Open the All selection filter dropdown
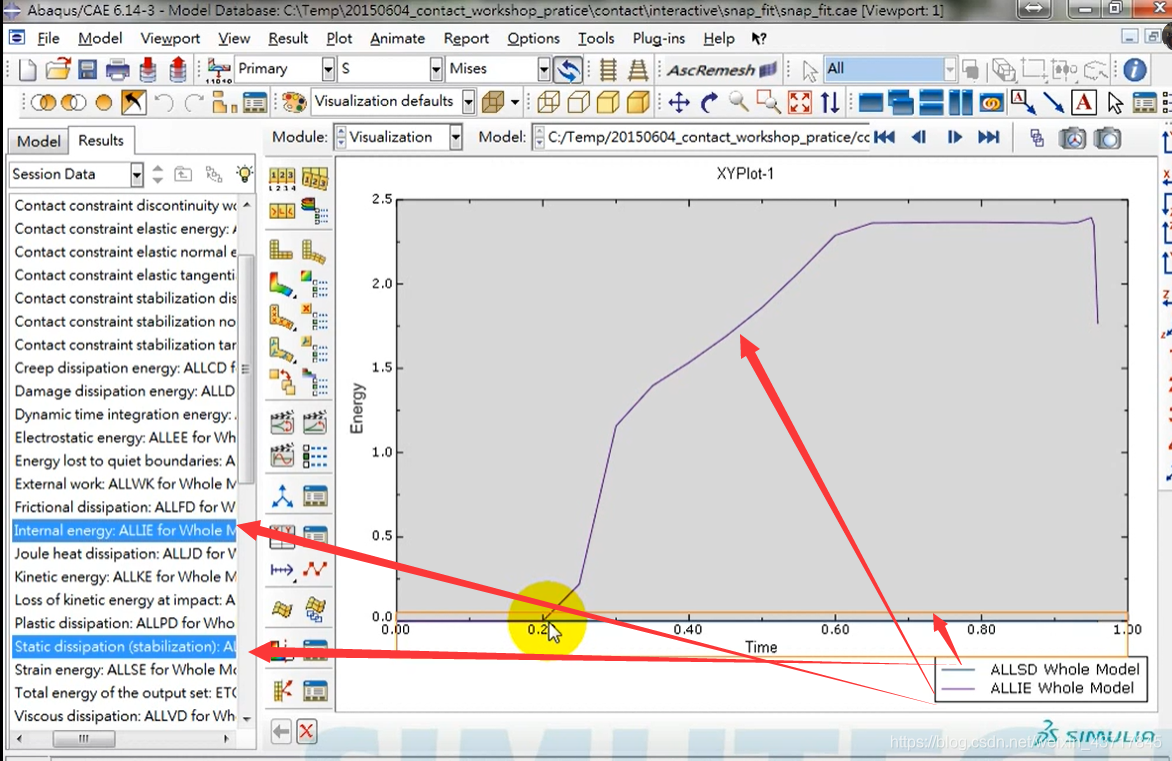This screenshot has height=761, width=1172. 950,70
